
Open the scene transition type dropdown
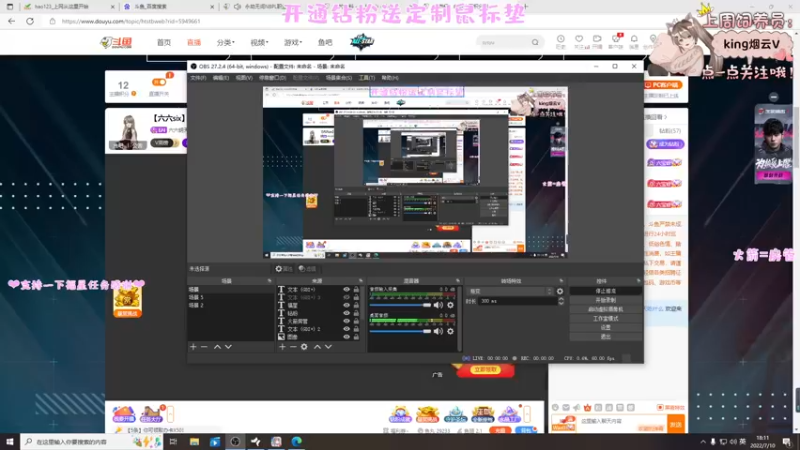tap(510, 291)
